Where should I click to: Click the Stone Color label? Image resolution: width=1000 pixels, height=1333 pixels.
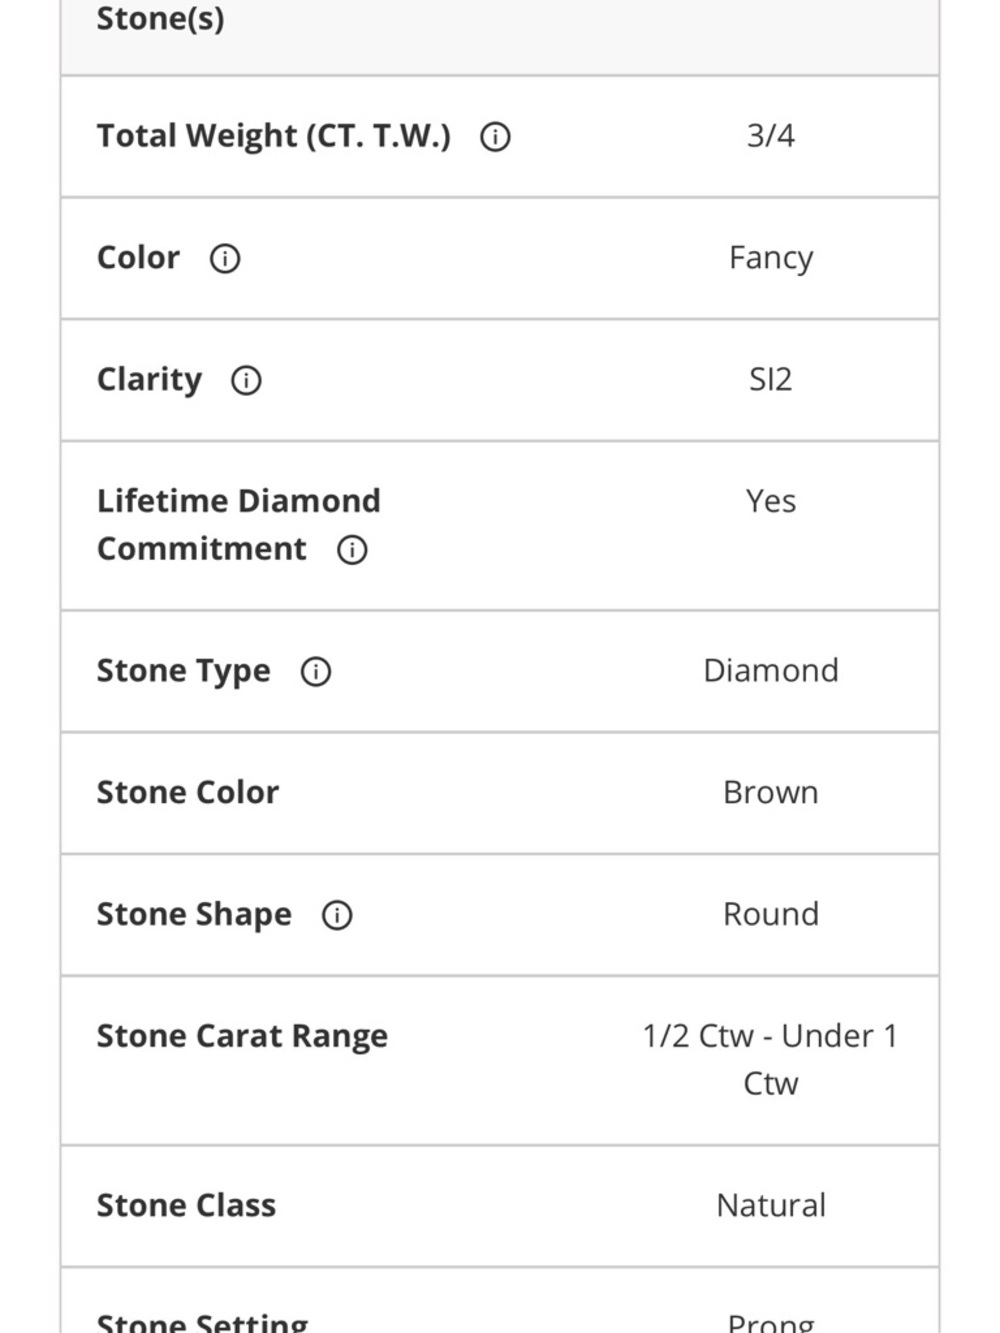[187, 793]
